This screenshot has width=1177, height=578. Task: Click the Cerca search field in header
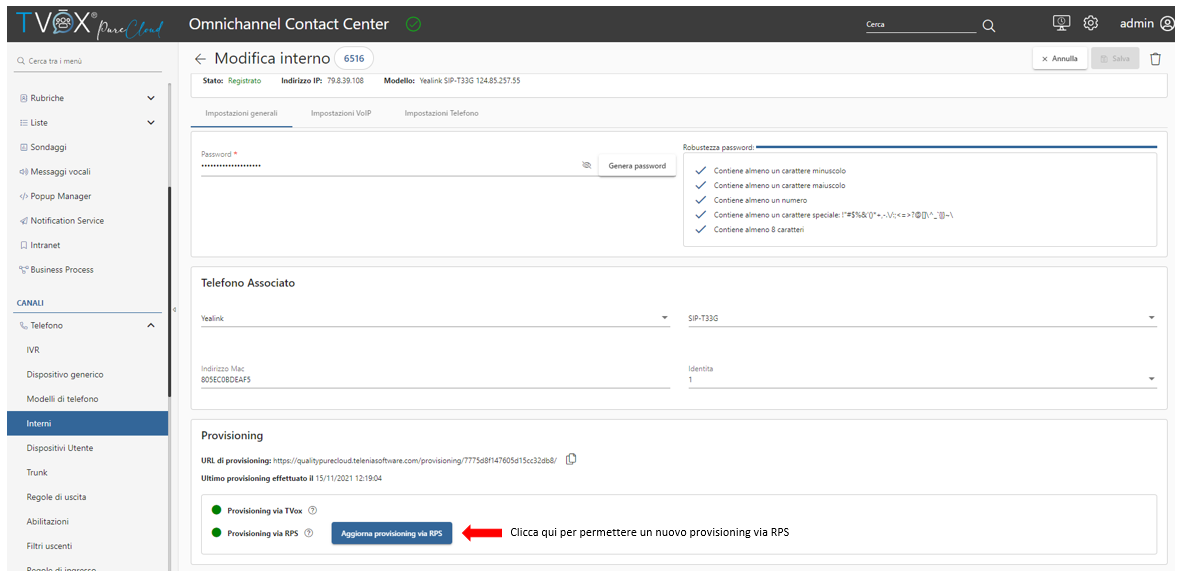[x=921, y=25]
